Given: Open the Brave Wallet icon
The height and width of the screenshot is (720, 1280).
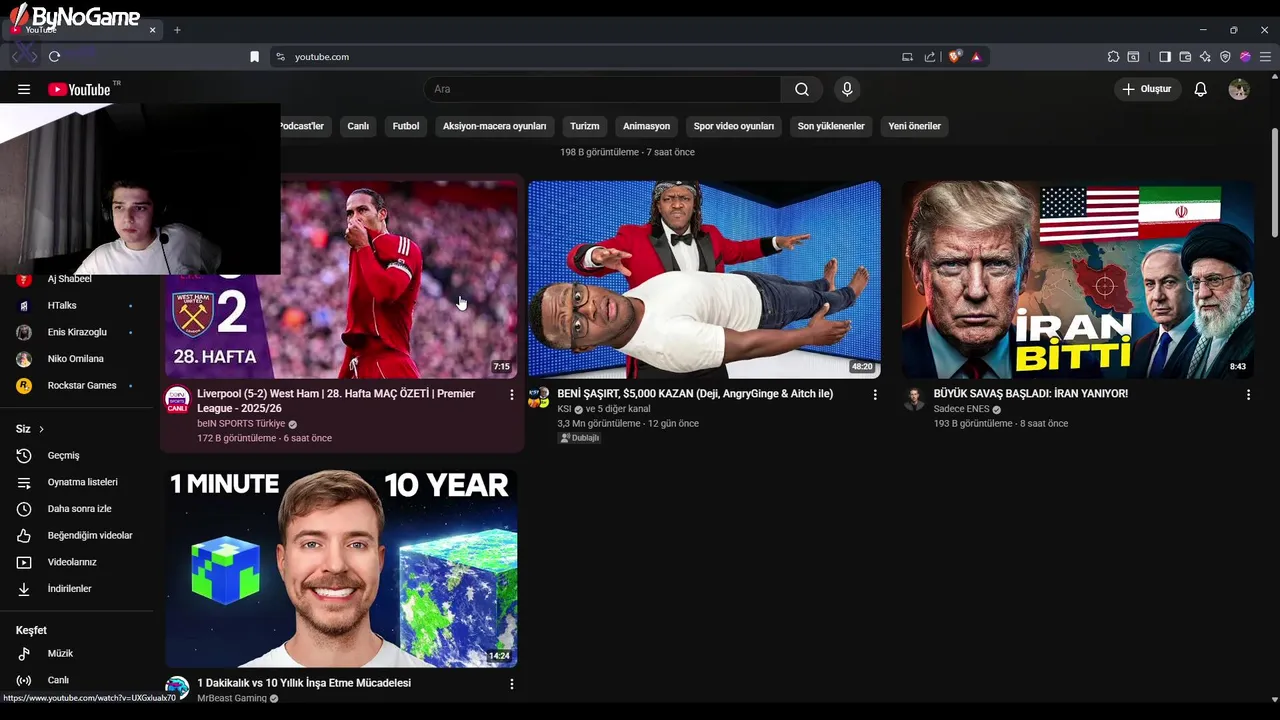Looking at the screenshot, I should point(1185,57).
